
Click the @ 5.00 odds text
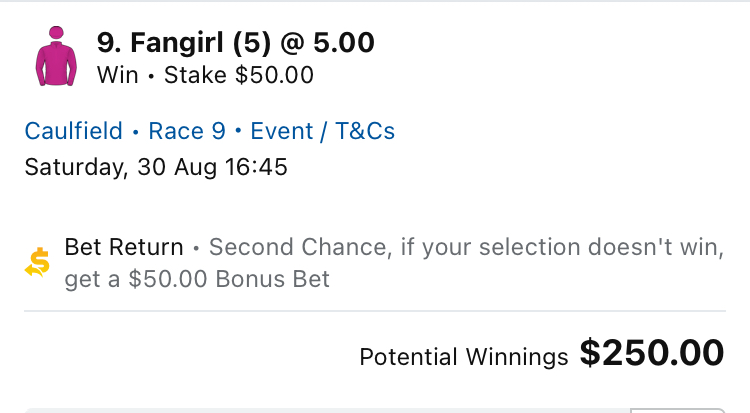click(x=327, y=43)
